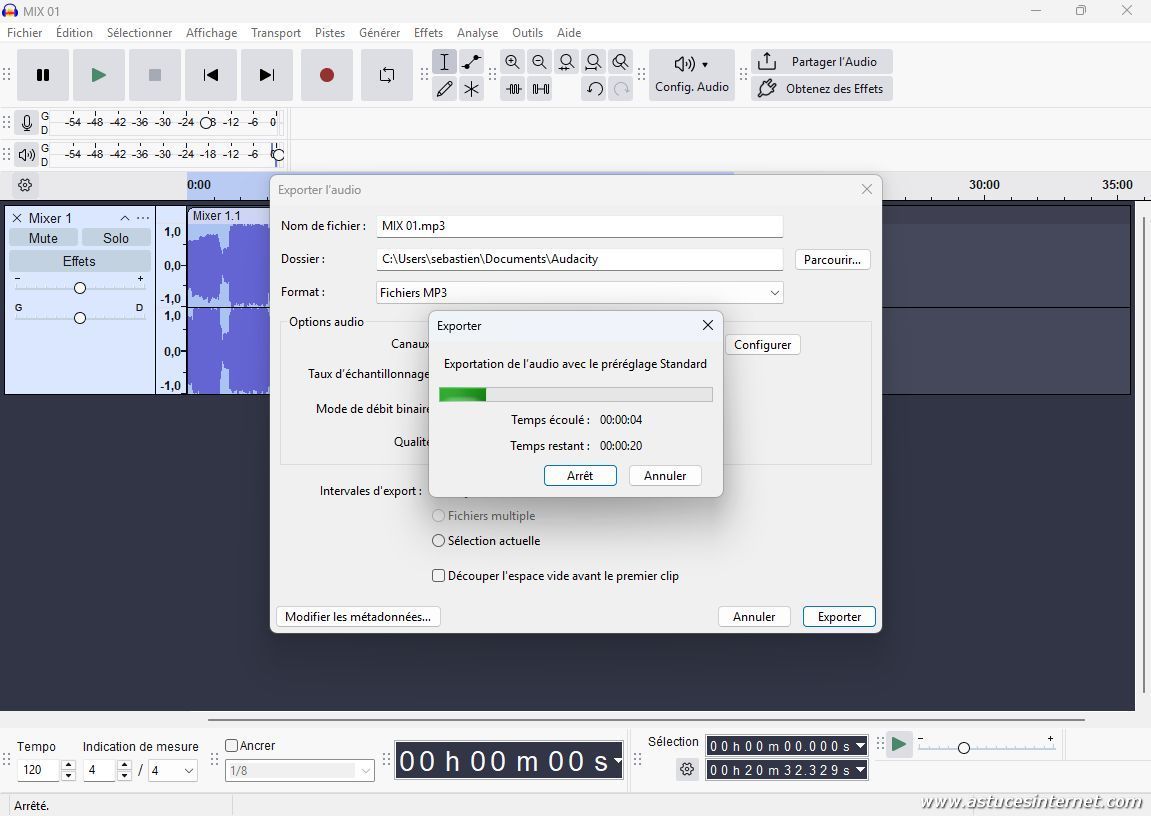Image resolution: width=1151 pixels, height=816 pixels.
Task: Check 'Découper l'espace vide avant le premier clip'
Action: coord(438,576)
